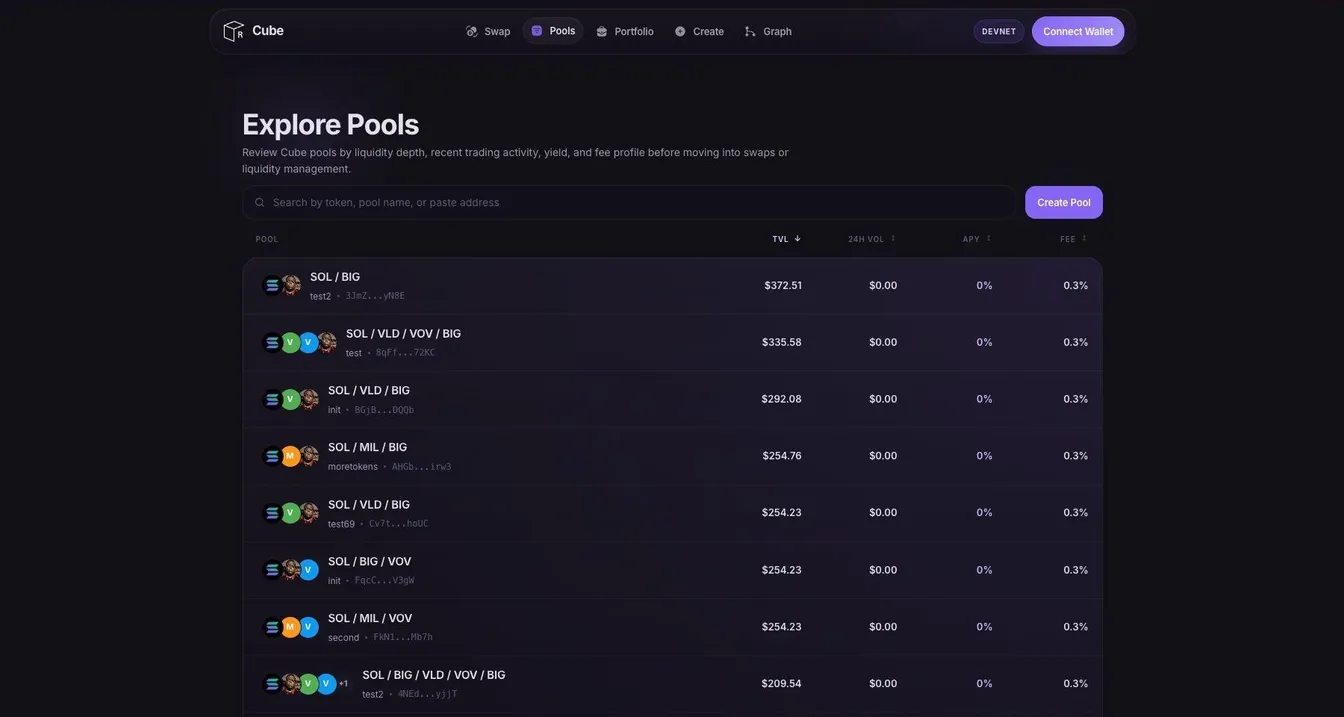Sort pools by FEE header
Image resolution: width=1344 pixels, height=717 pixels.
1073,239
